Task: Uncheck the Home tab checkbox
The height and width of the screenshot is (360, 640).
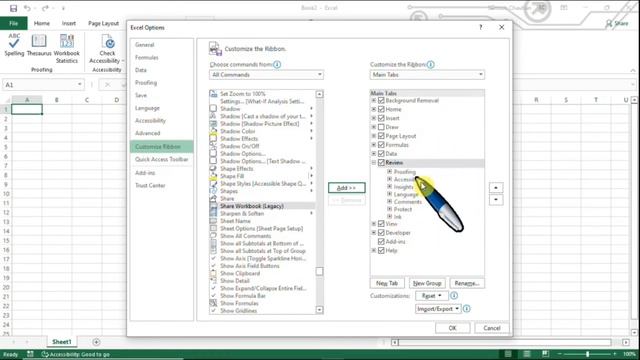Action: (x=381, y=109)
